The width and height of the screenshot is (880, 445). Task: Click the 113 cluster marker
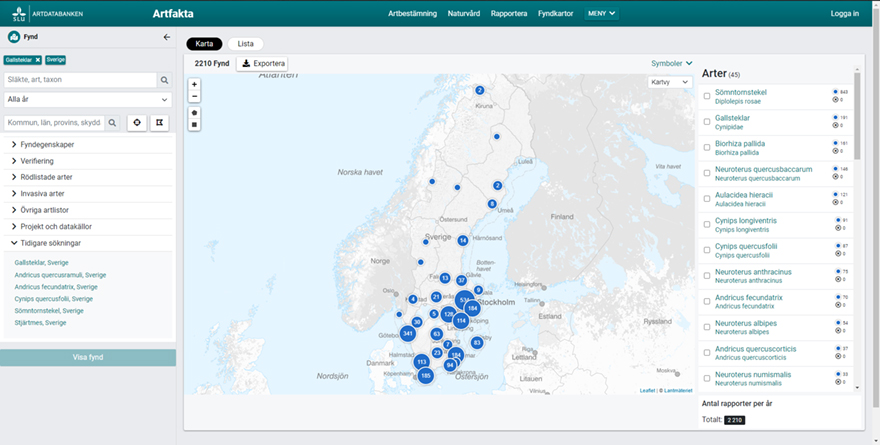pos(421,362)
